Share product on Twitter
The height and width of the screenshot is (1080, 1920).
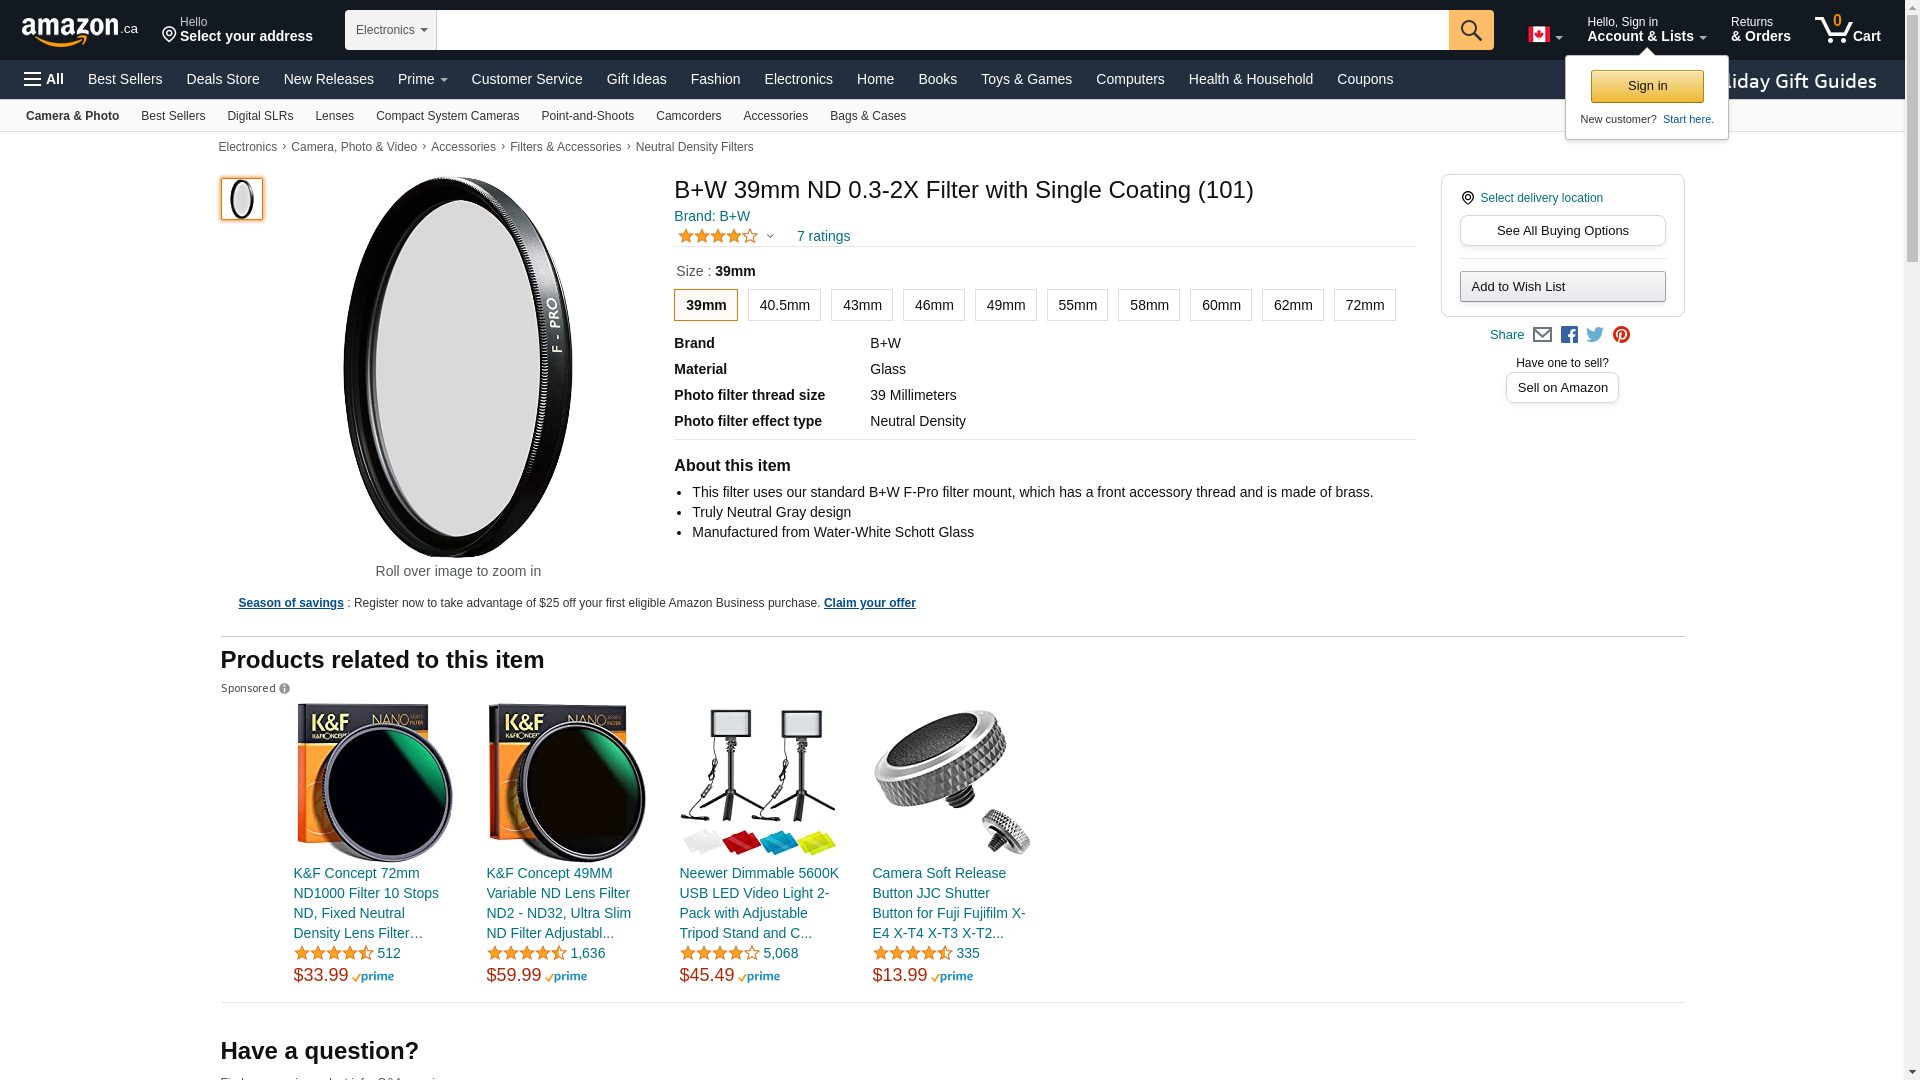coord(1595,335)
